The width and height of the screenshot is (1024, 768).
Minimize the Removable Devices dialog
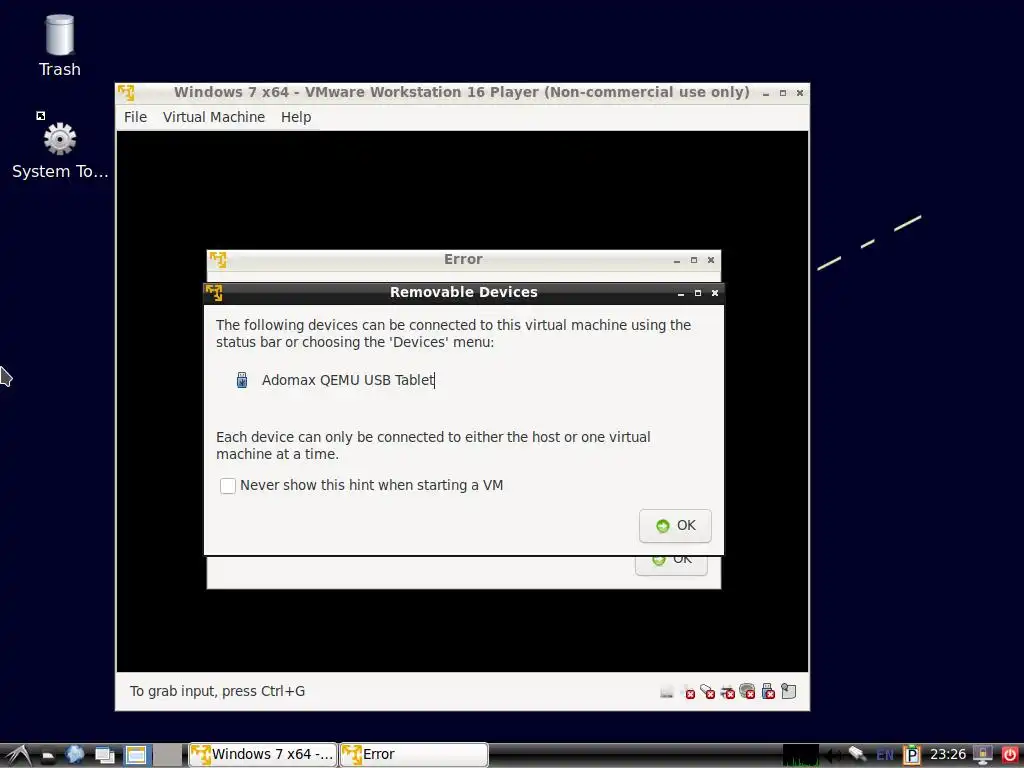pos(680,294)
